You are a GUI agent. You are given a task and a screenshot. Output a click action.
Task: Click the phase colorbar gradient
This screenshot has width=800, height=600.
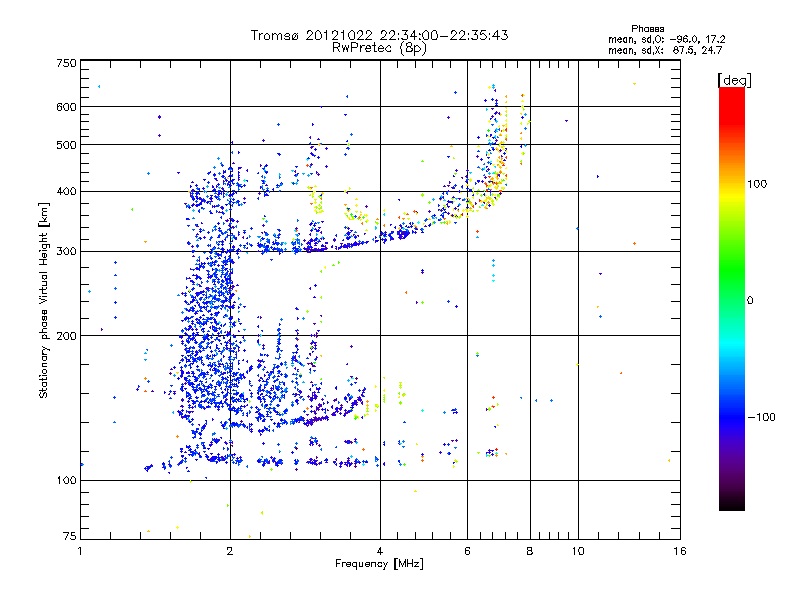click(732, 299)
